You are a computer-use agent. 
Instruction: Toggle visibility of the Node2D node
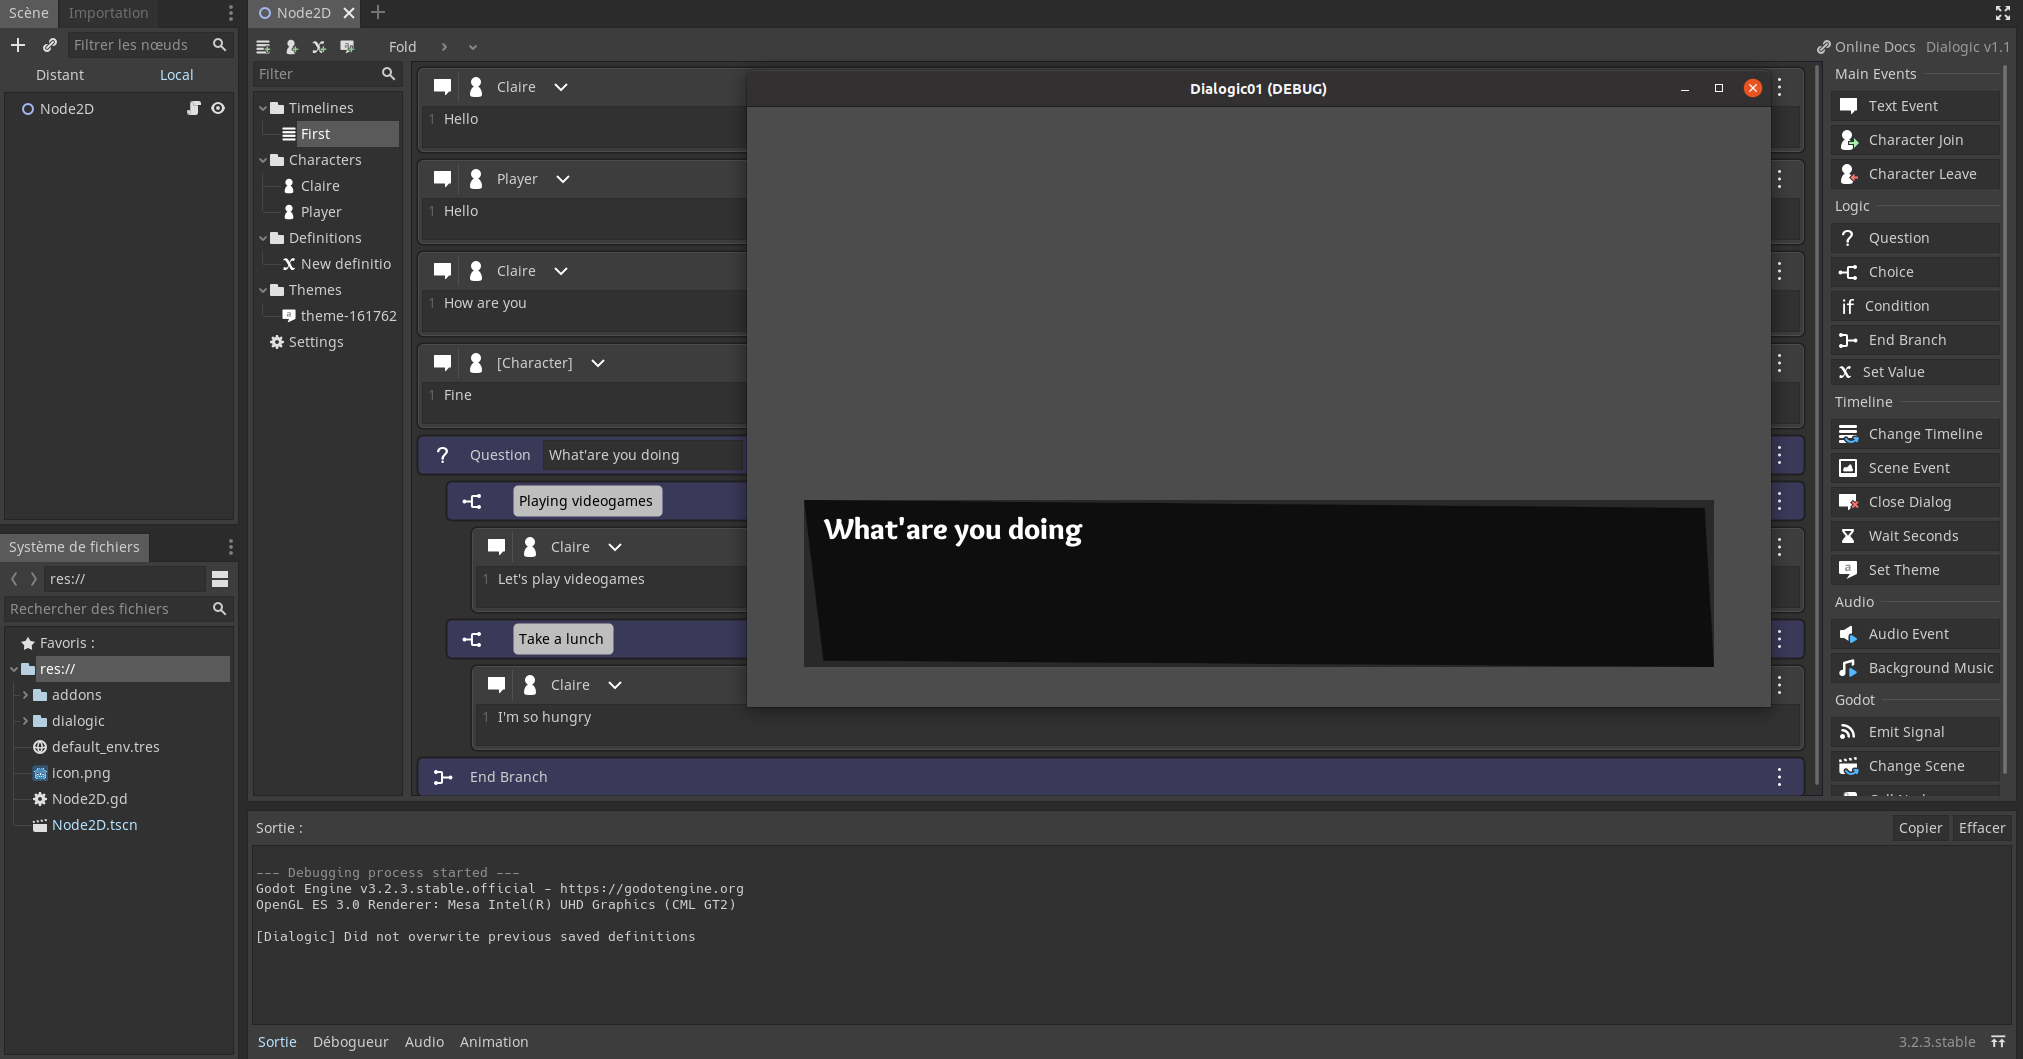tap(219, 108)
